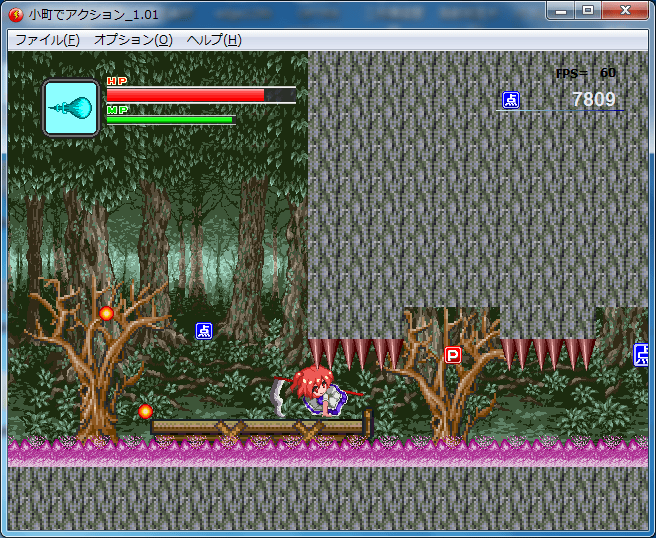656x538 pixels.
Task: Click the fireball in the bare tree's branches
Action: [x=106, y=313]
